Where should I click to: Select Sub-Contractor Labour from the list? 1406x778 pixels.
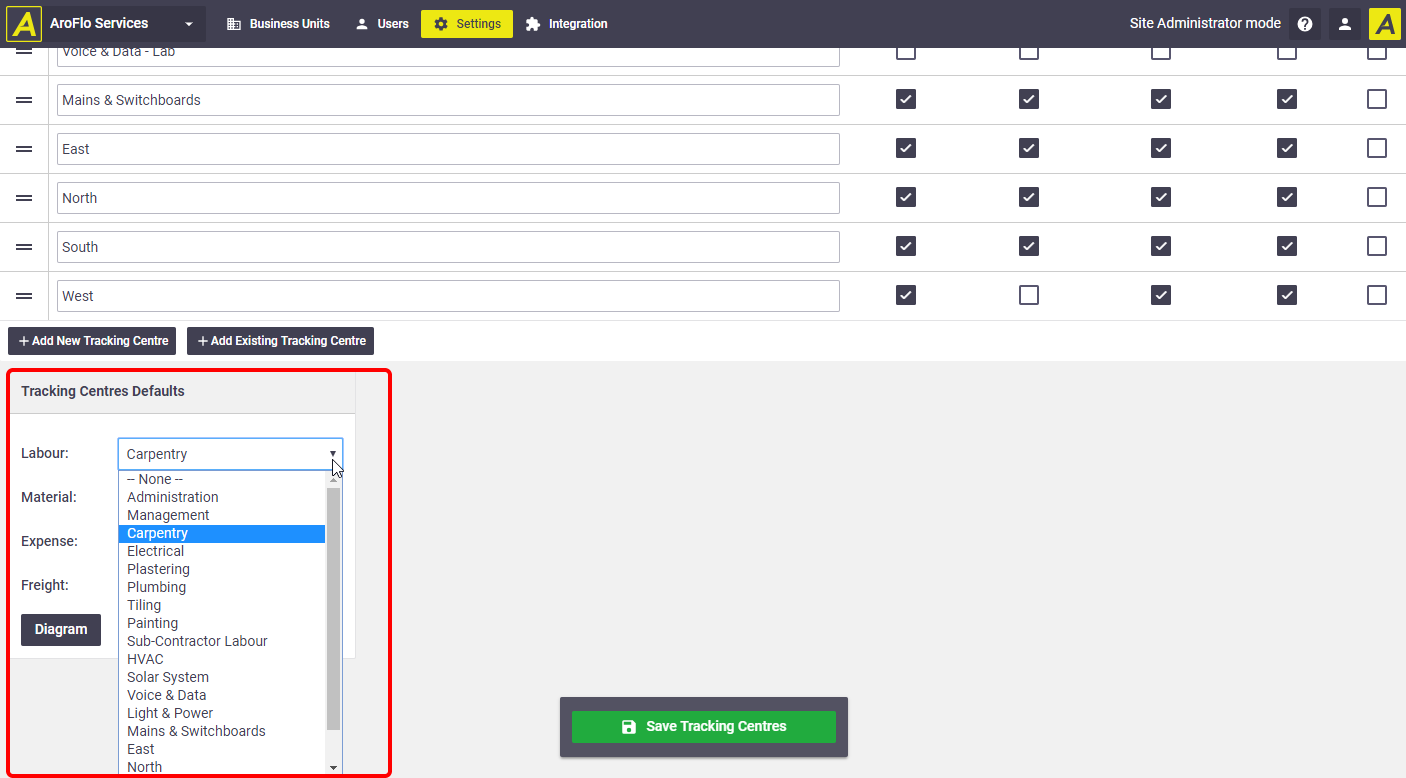(x=222, y=641)
